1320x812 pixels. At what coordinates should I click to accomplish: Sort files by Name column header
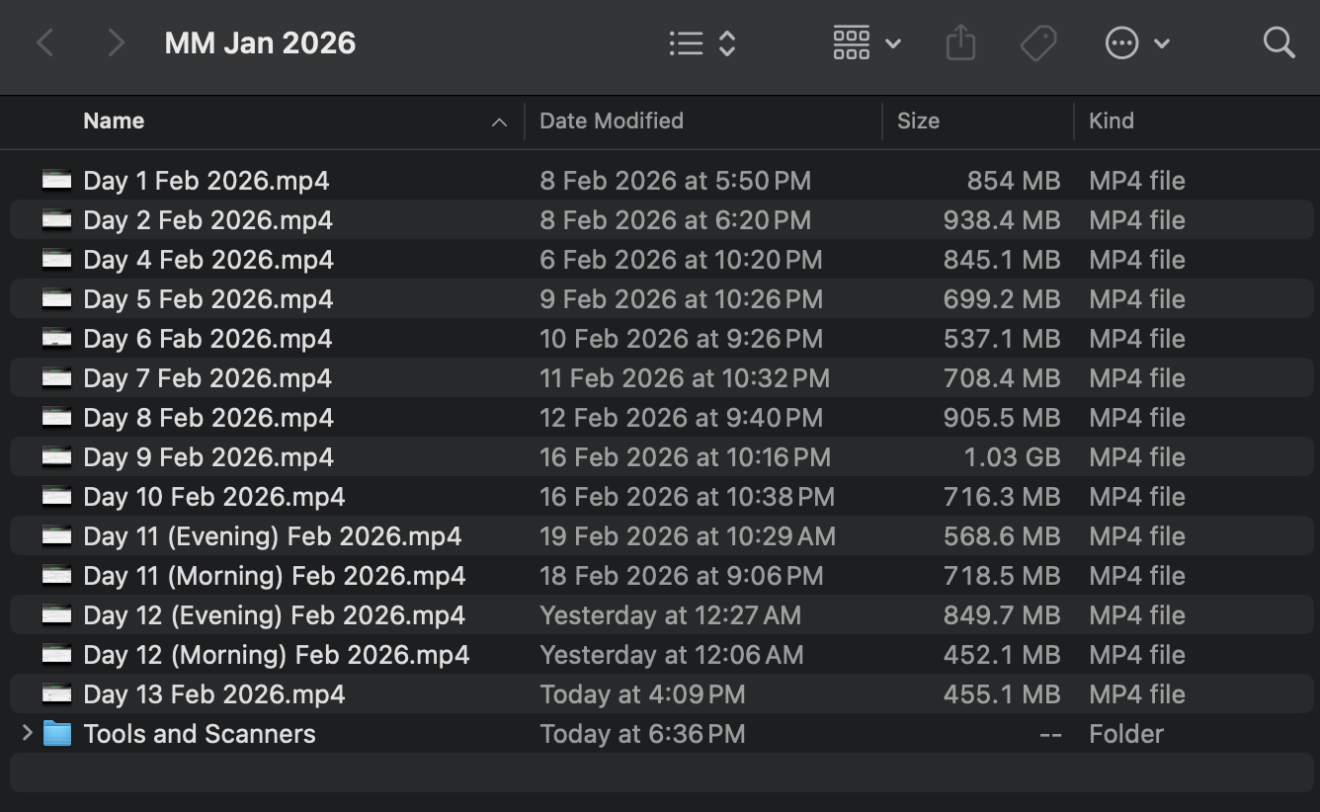click(114, 121)
